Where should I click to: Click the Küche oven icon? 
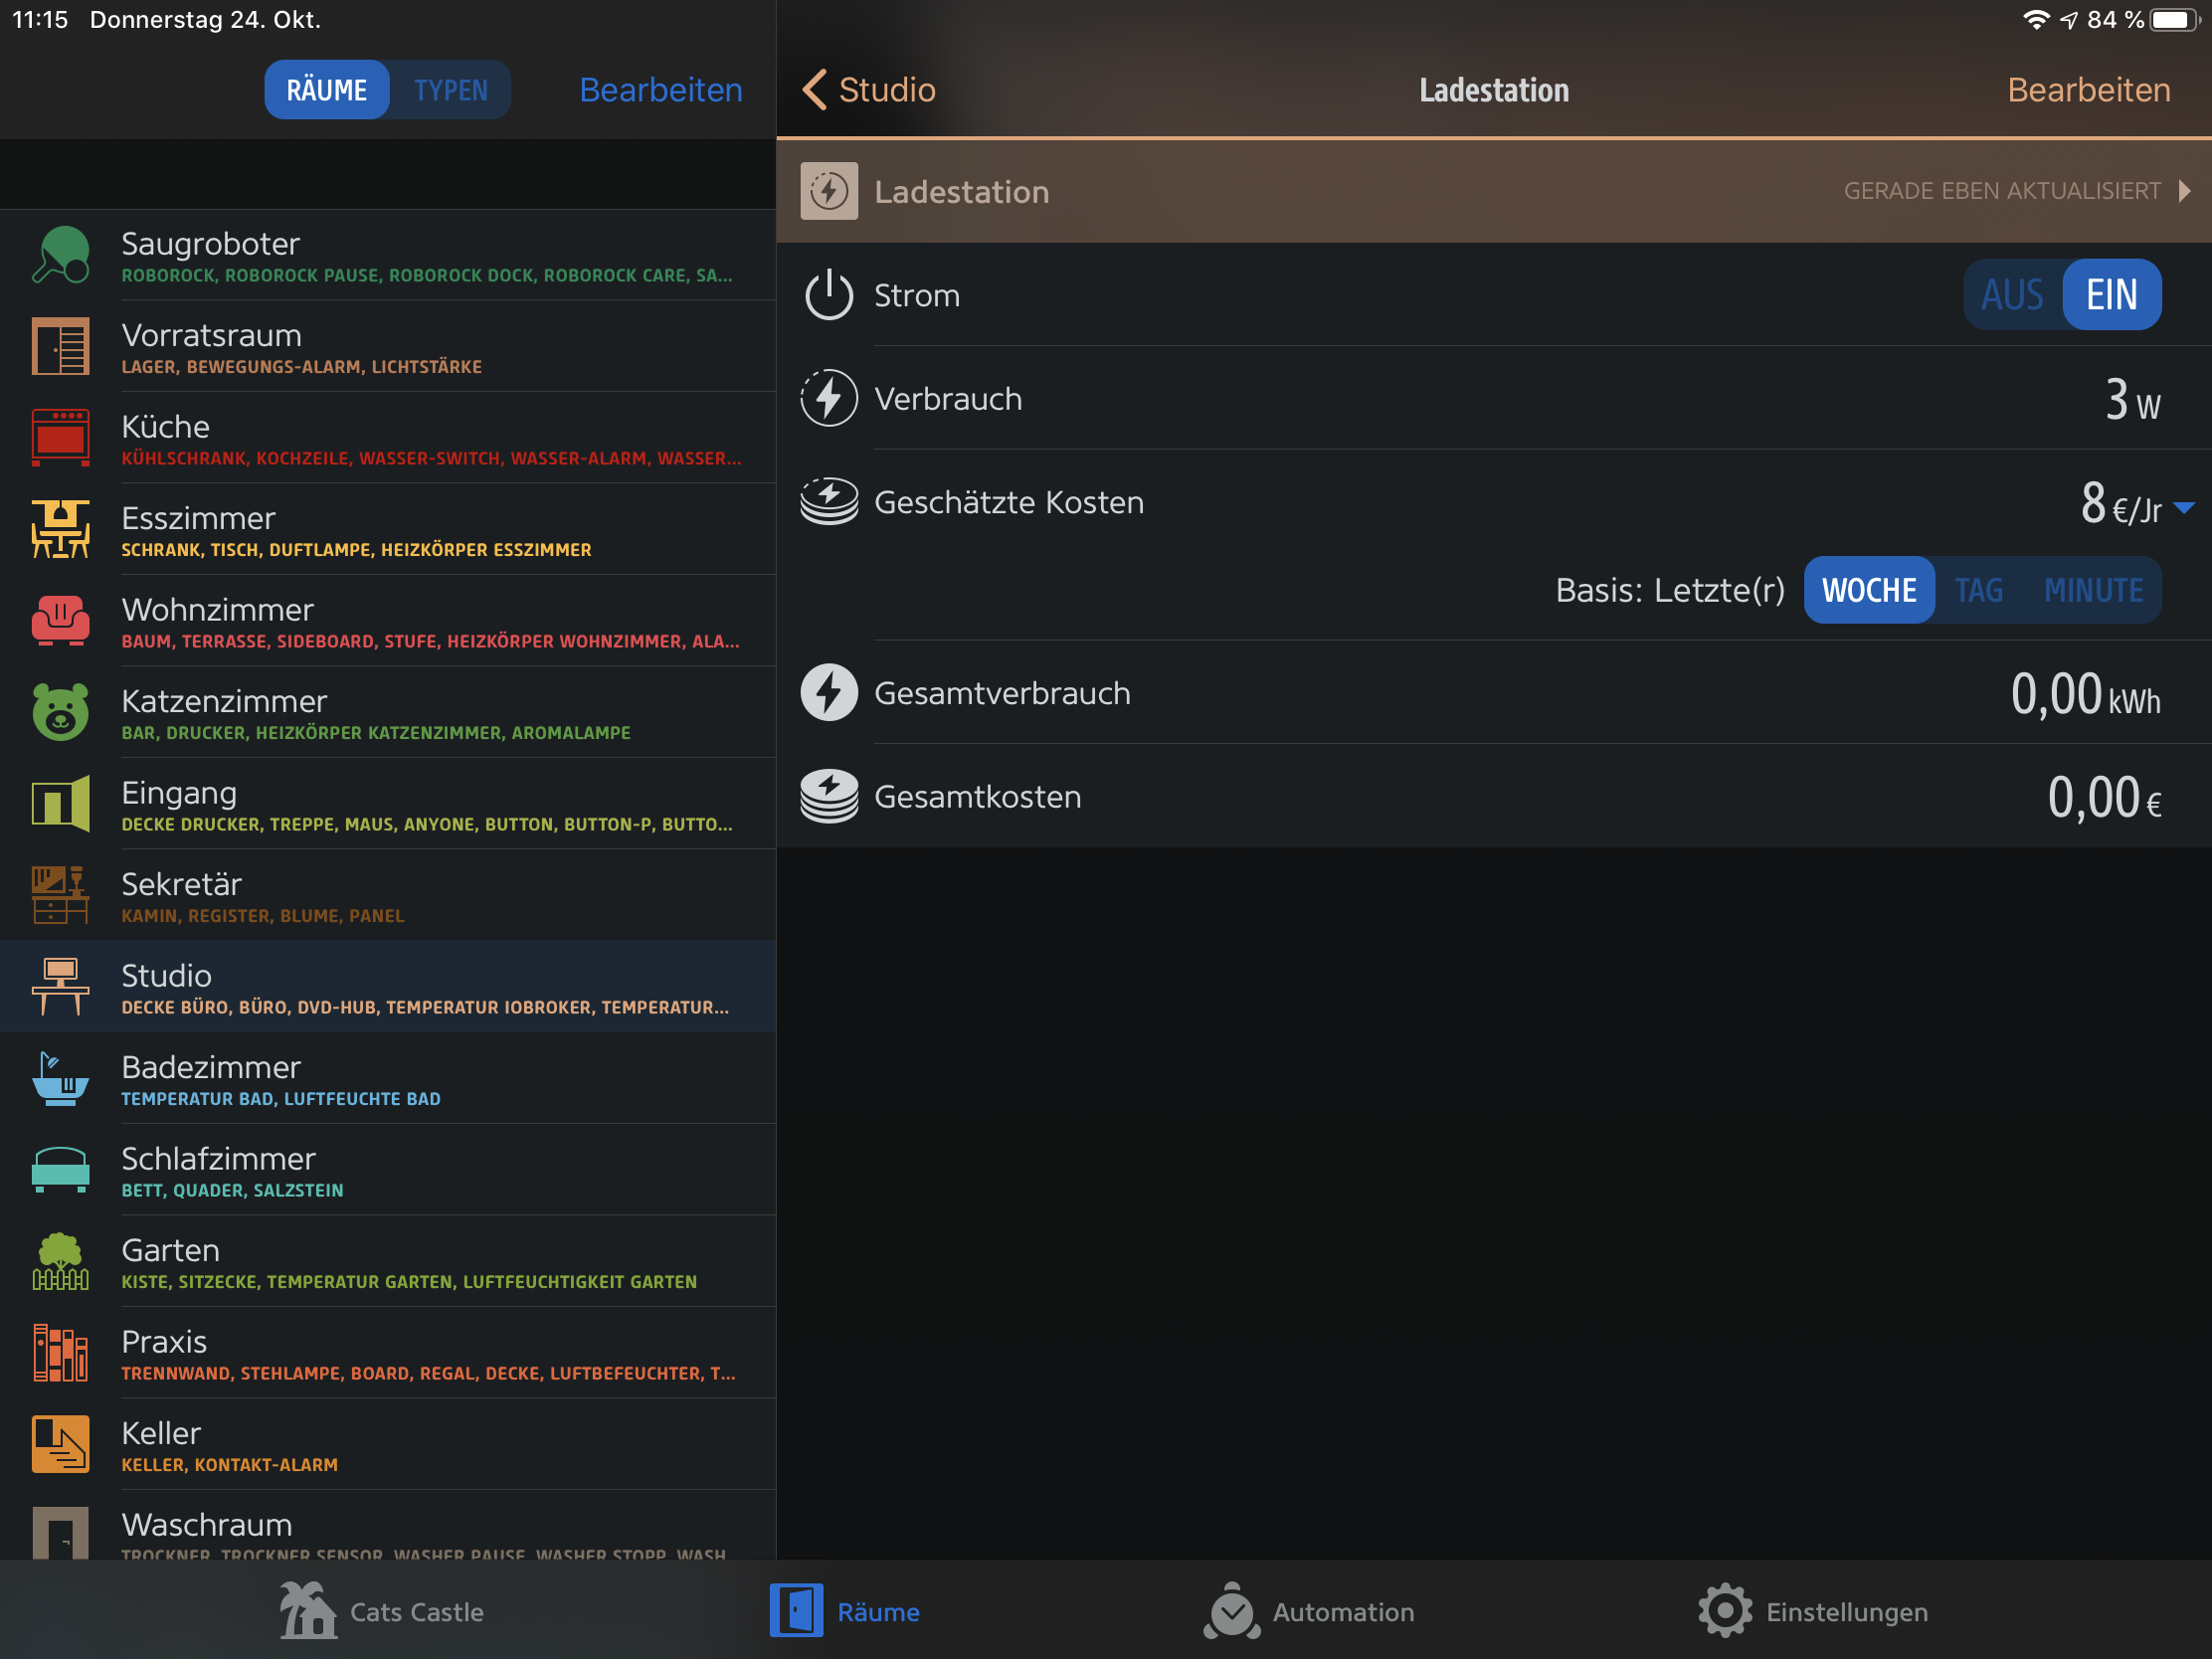(x=60, y=438)
